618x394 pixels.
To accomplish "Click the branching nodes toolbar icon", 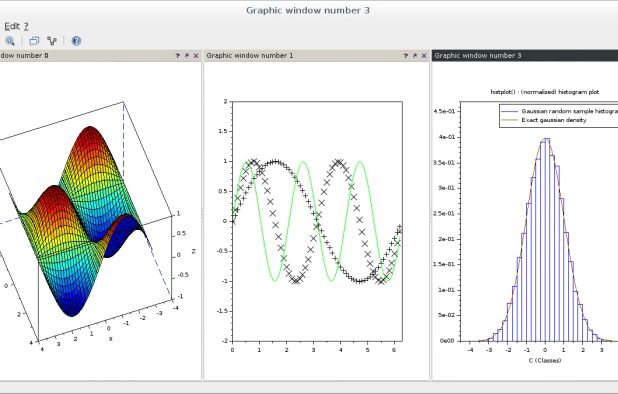I will [x=52, y=41].
